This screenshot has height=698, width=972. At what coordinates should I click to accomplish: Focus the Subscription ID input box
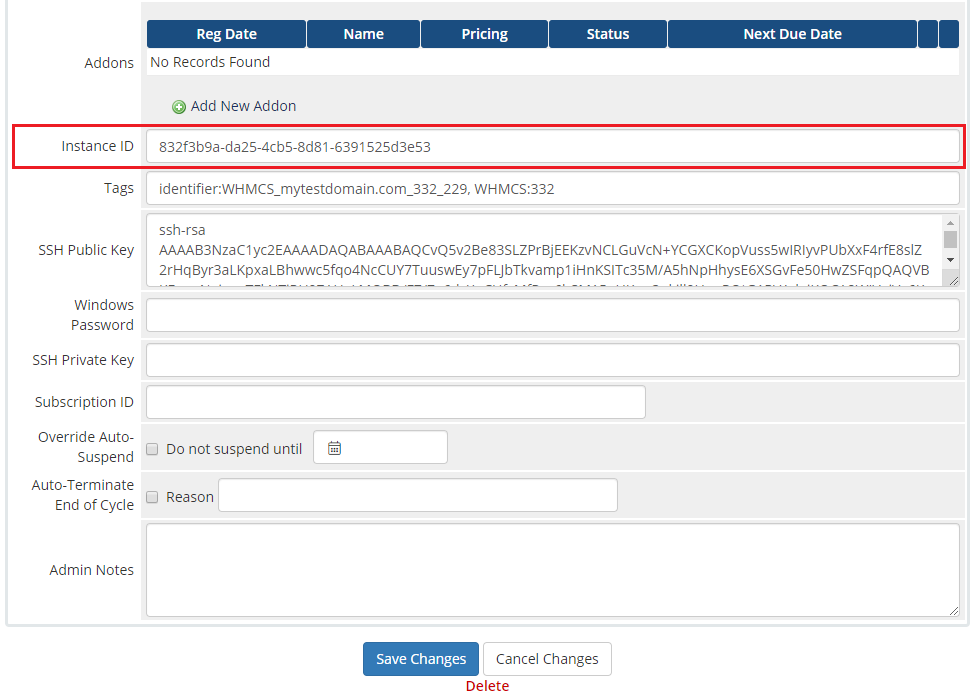pos(396,402)
